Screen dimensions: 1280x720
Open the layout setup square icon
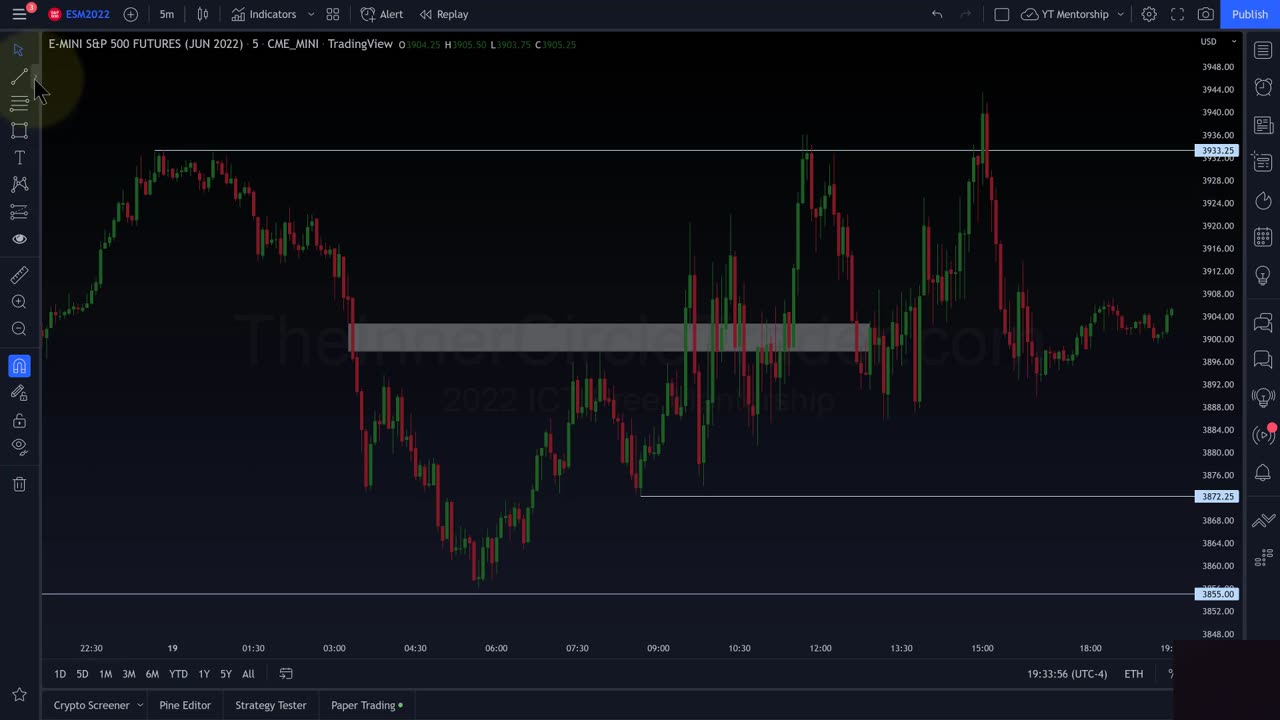click(x=1002, y=14)
